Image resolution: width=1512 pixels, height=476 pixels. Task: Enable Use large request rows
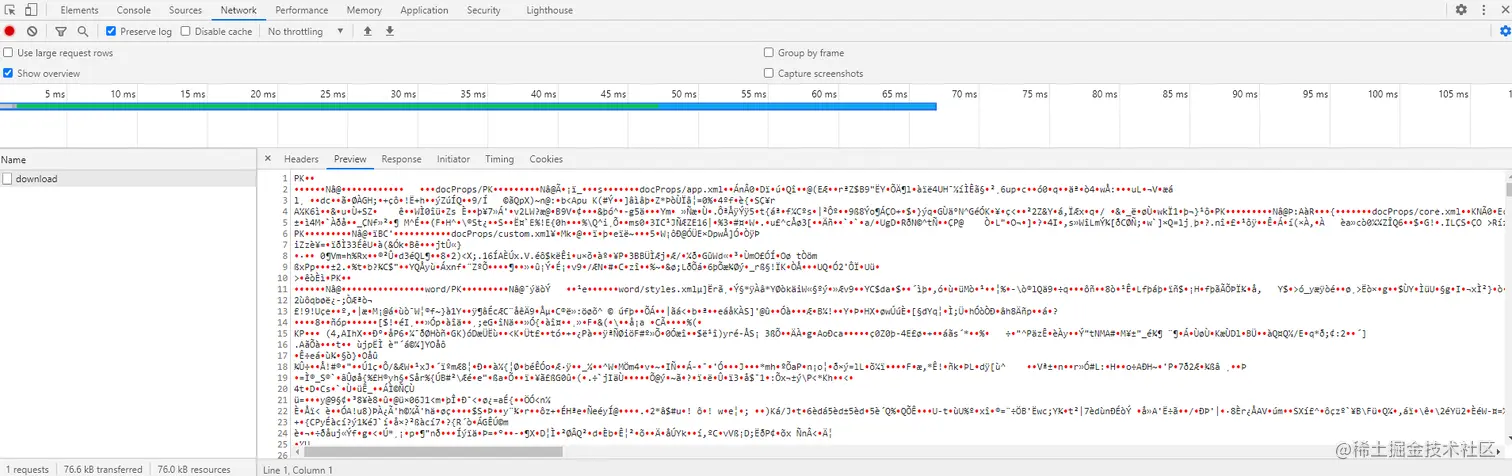click(x=8, y=53)
